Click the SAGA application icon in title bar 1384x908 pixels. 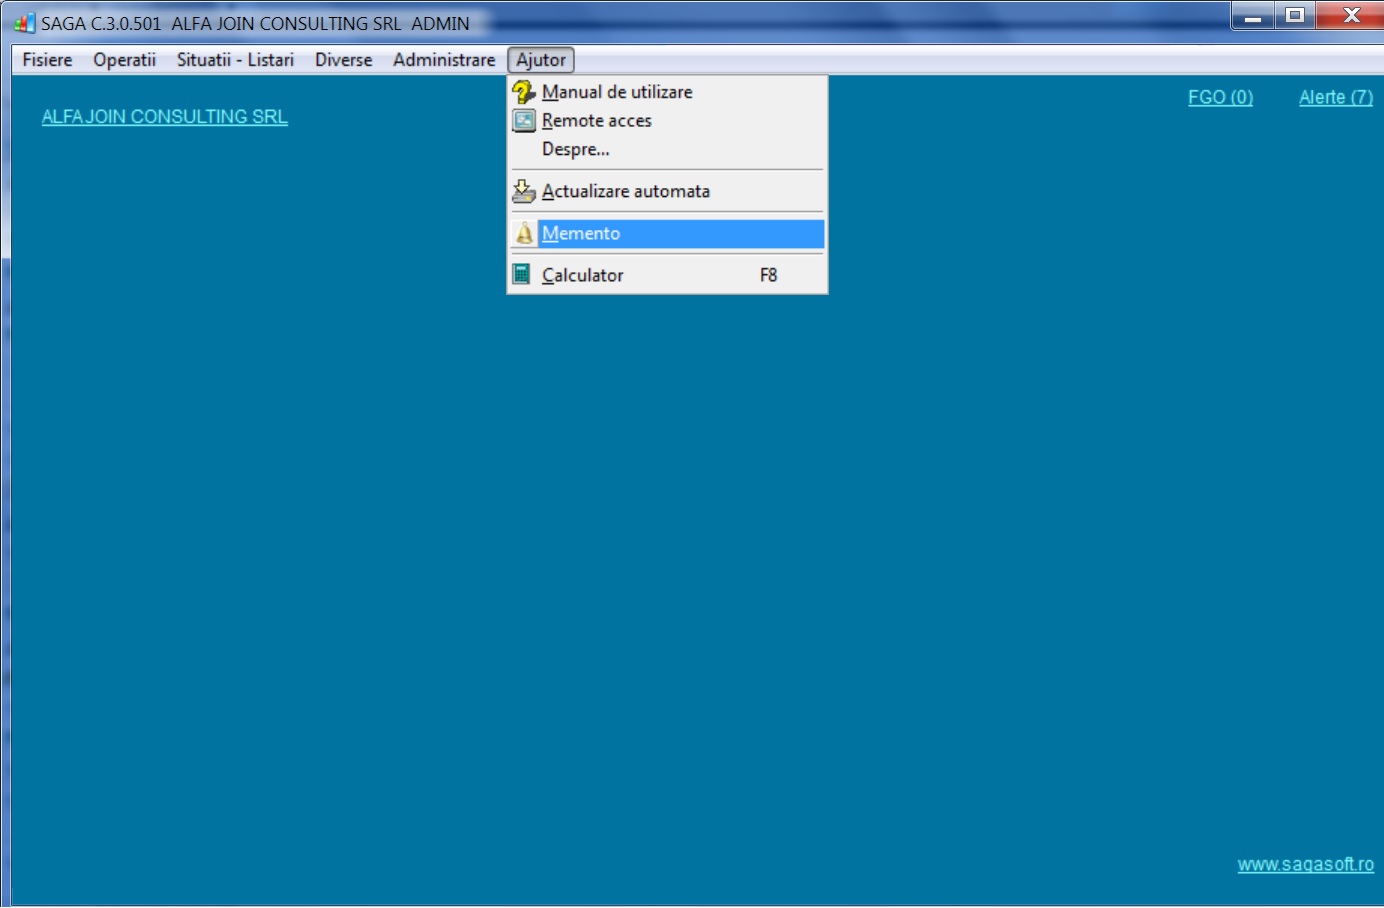24,23
